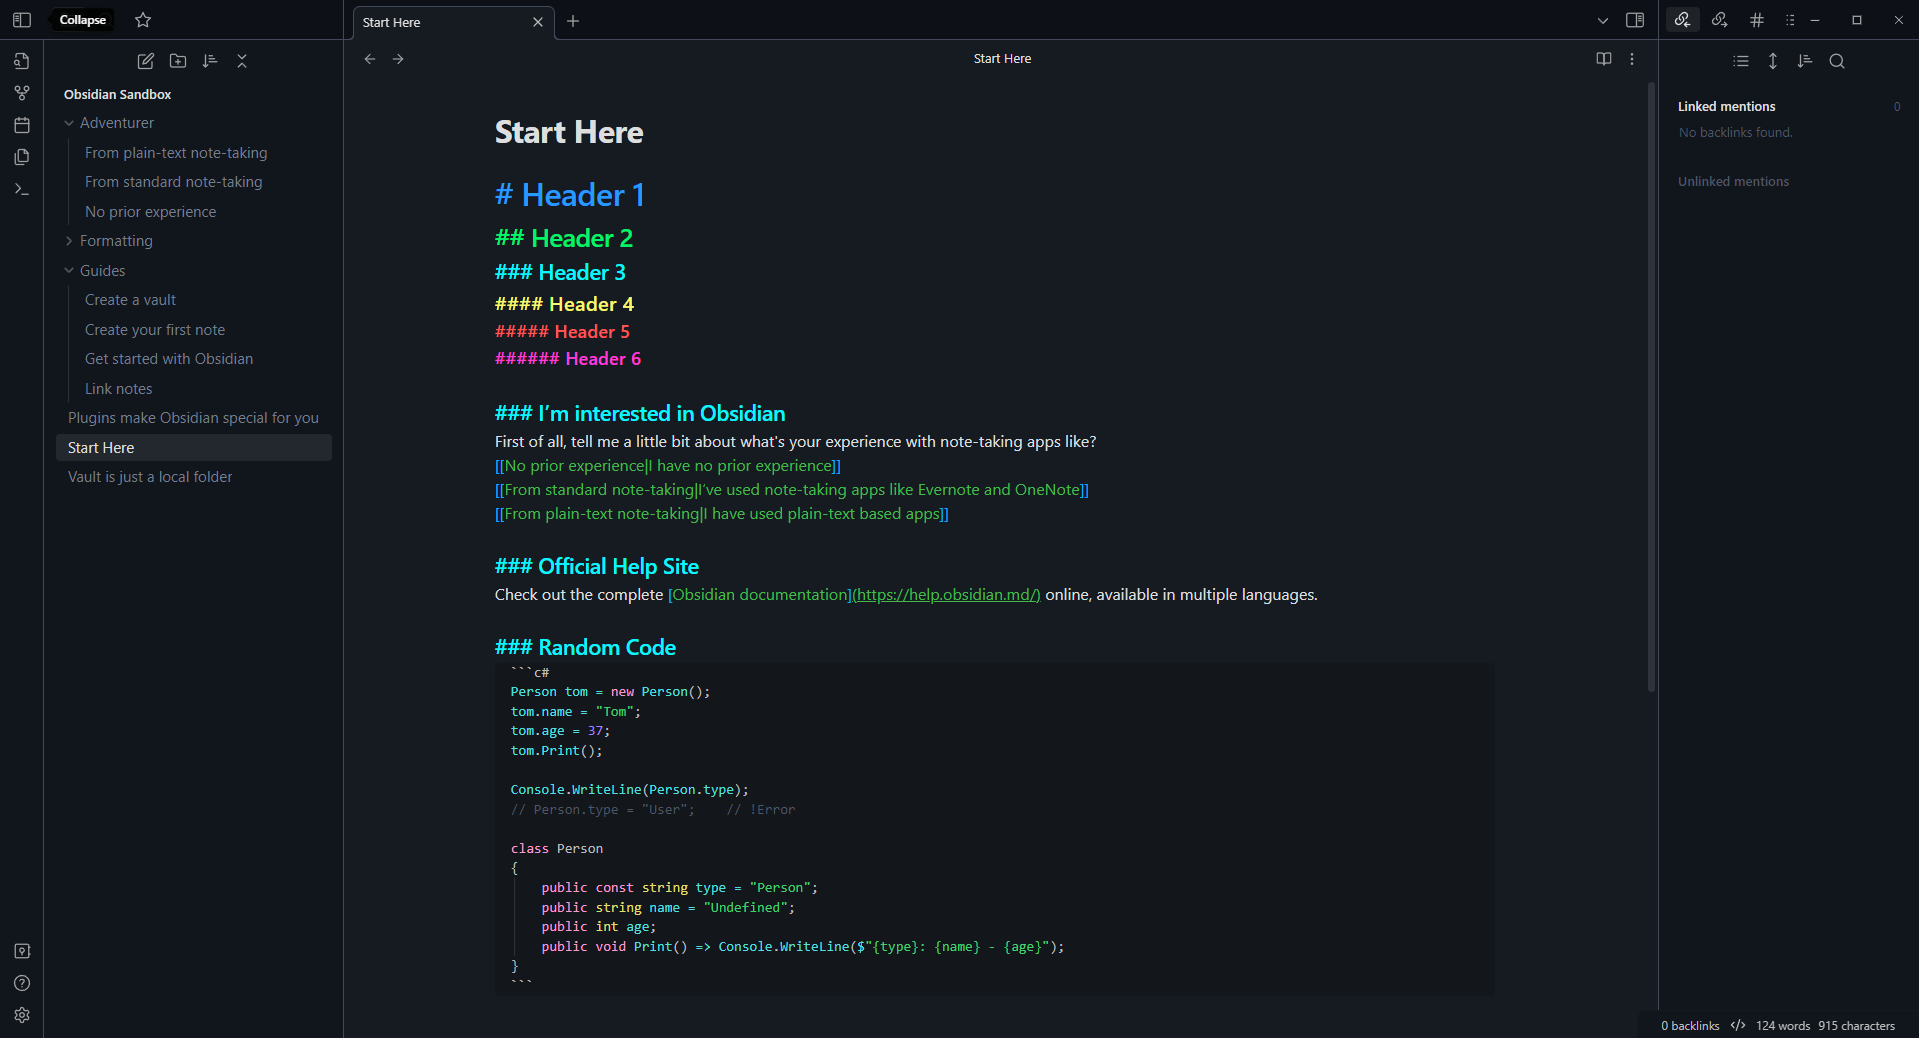Image resolution: width=1919 pixels, height=1038 pixels.
Task: Place cursor in the Header 1 line
Action: point(570,195)
